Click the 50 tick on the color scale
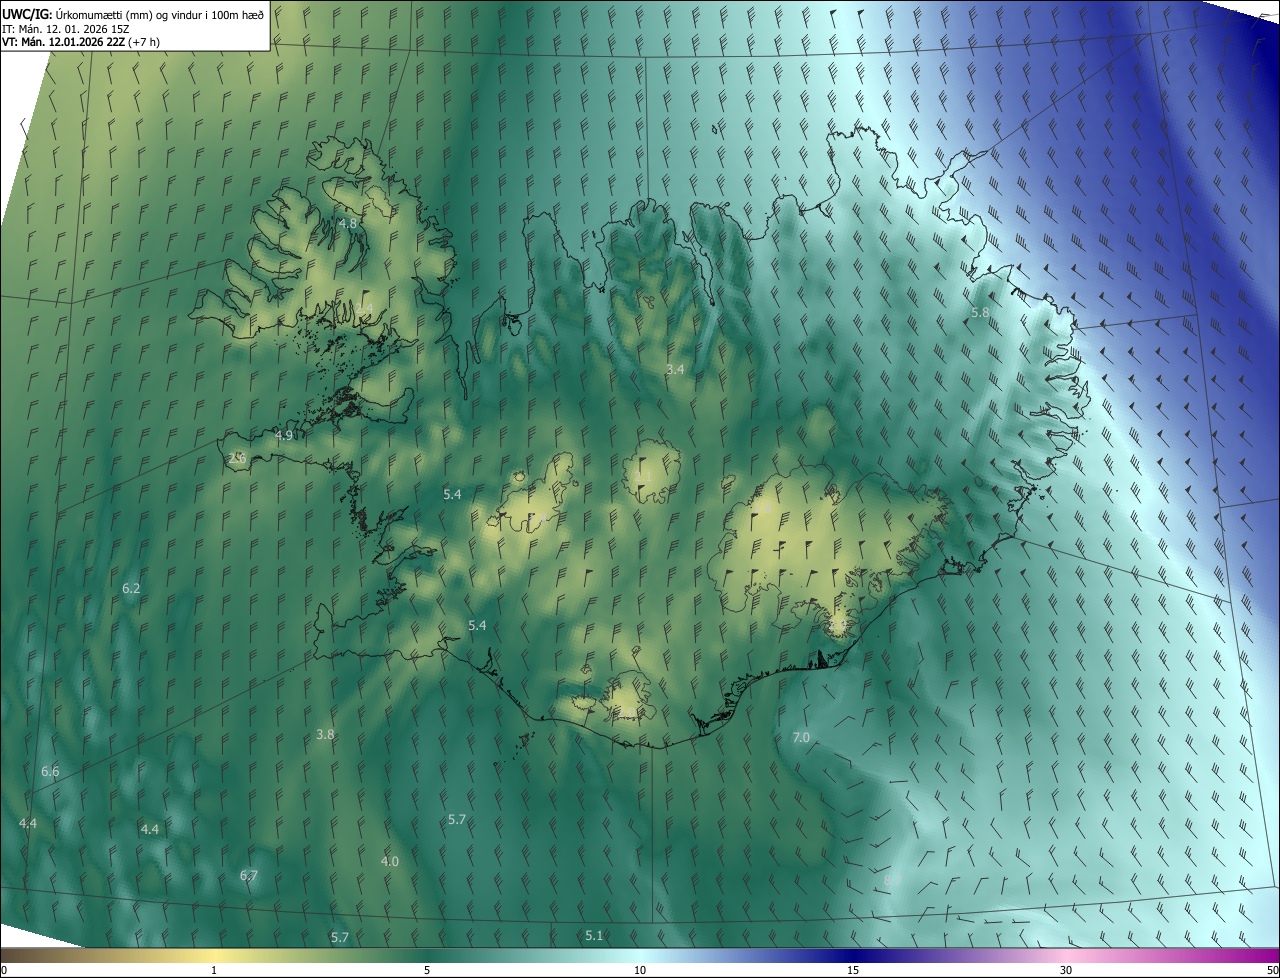The width and height of the screenshot is (1280, 978). coord(1272,971)
